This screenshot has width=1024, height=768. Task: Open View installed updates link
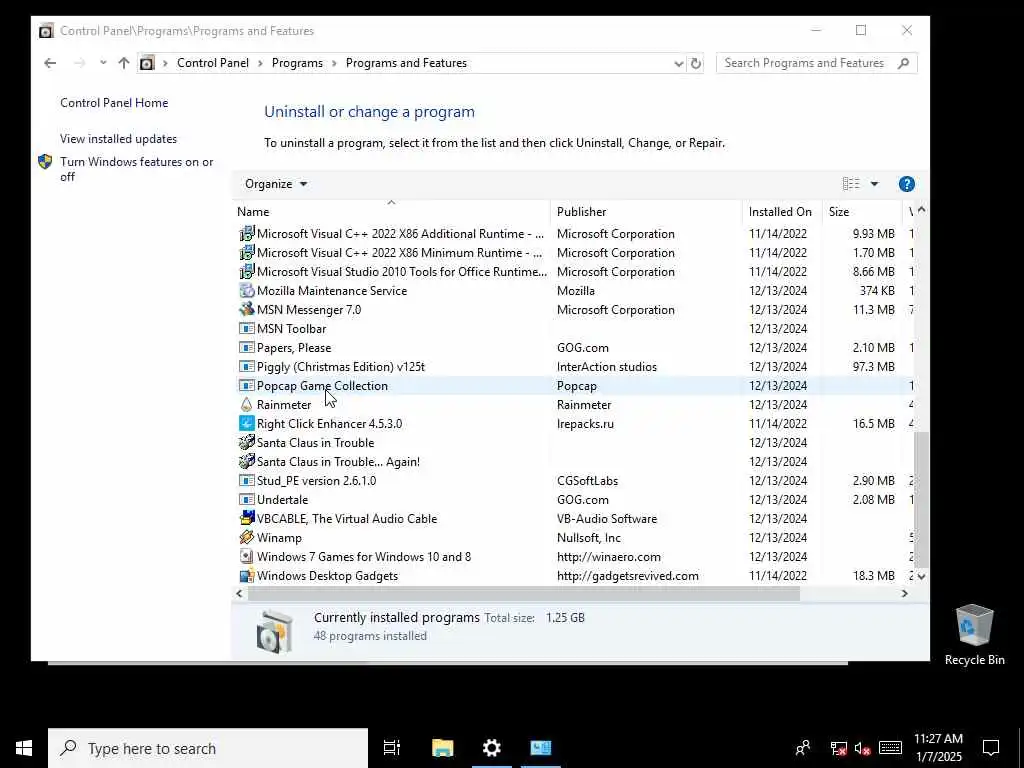click(118, 139)
